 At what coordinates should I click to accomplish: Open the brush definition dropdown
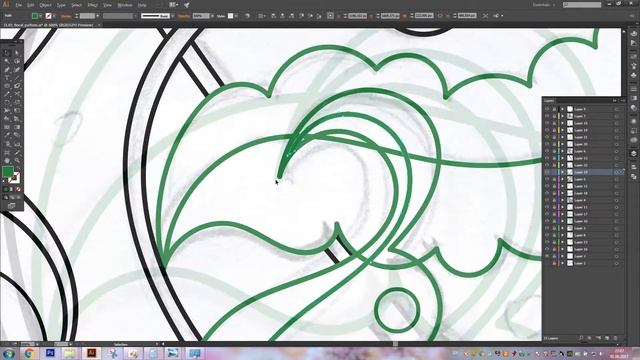(173, 16)
